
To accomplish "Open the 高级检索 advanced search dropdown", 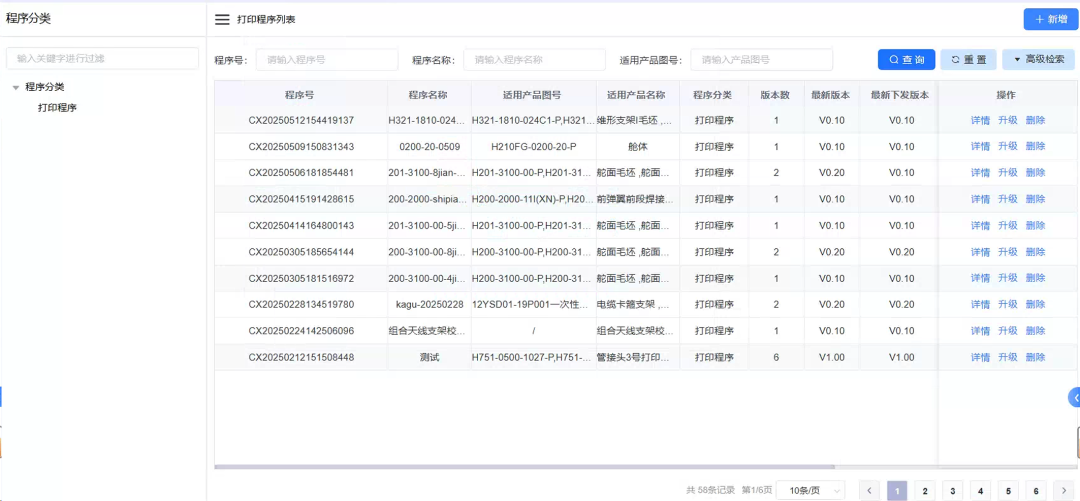I will [1038, 60].
